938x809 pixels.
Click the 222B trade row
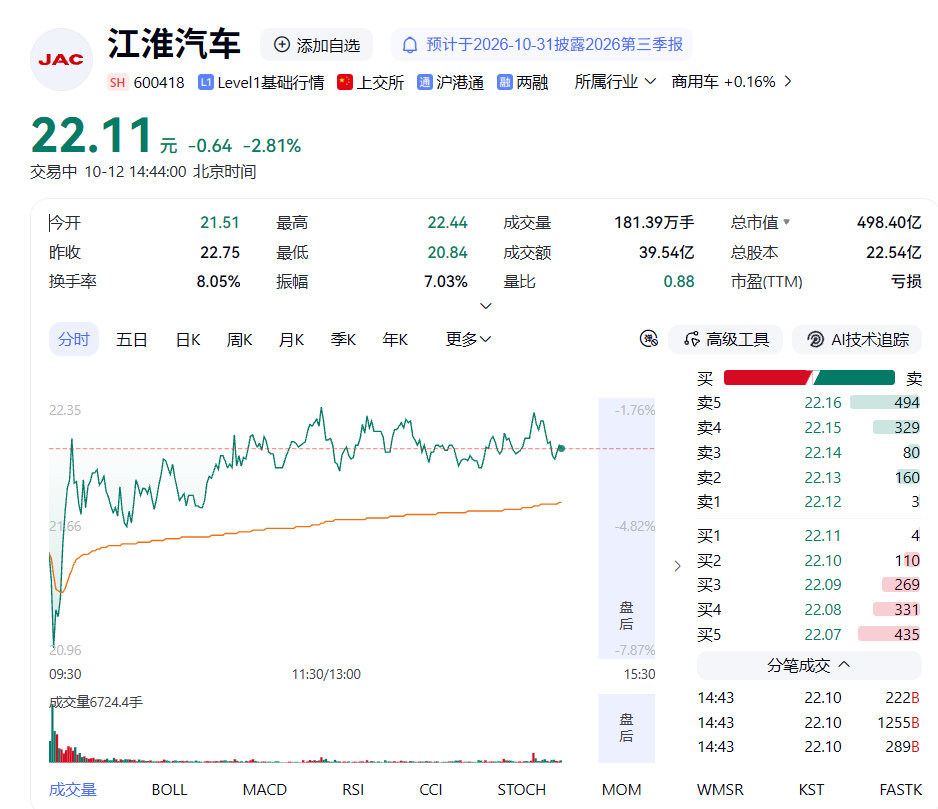tap(809, 698)
